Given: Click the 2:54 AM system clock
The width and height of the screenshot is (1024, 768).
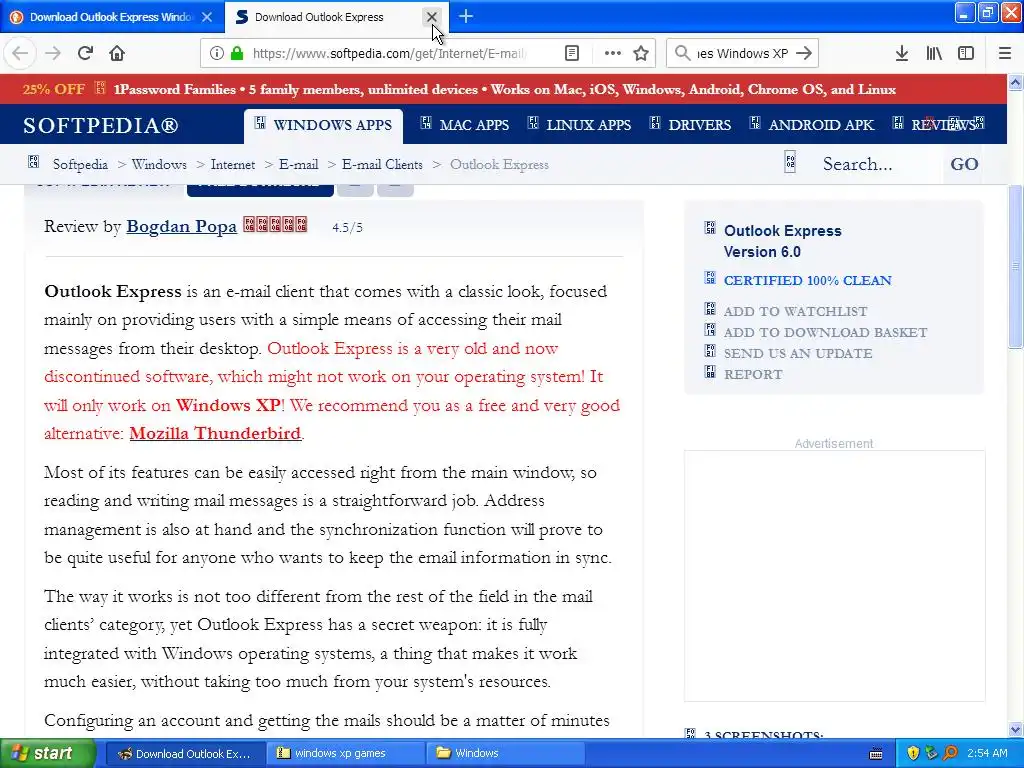Looking at the screenshot, I should (x=987, y=753).
